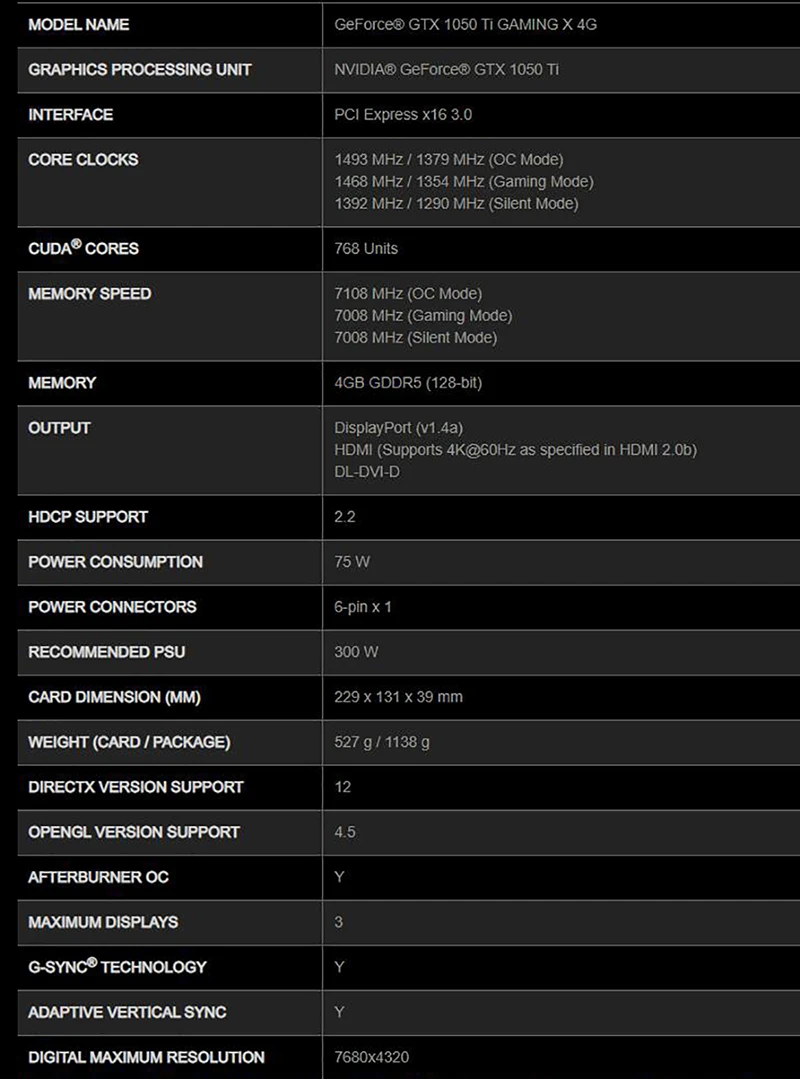
Task: Click the 7108 MHz OC Mode memory speed
Action: point(408,293)
